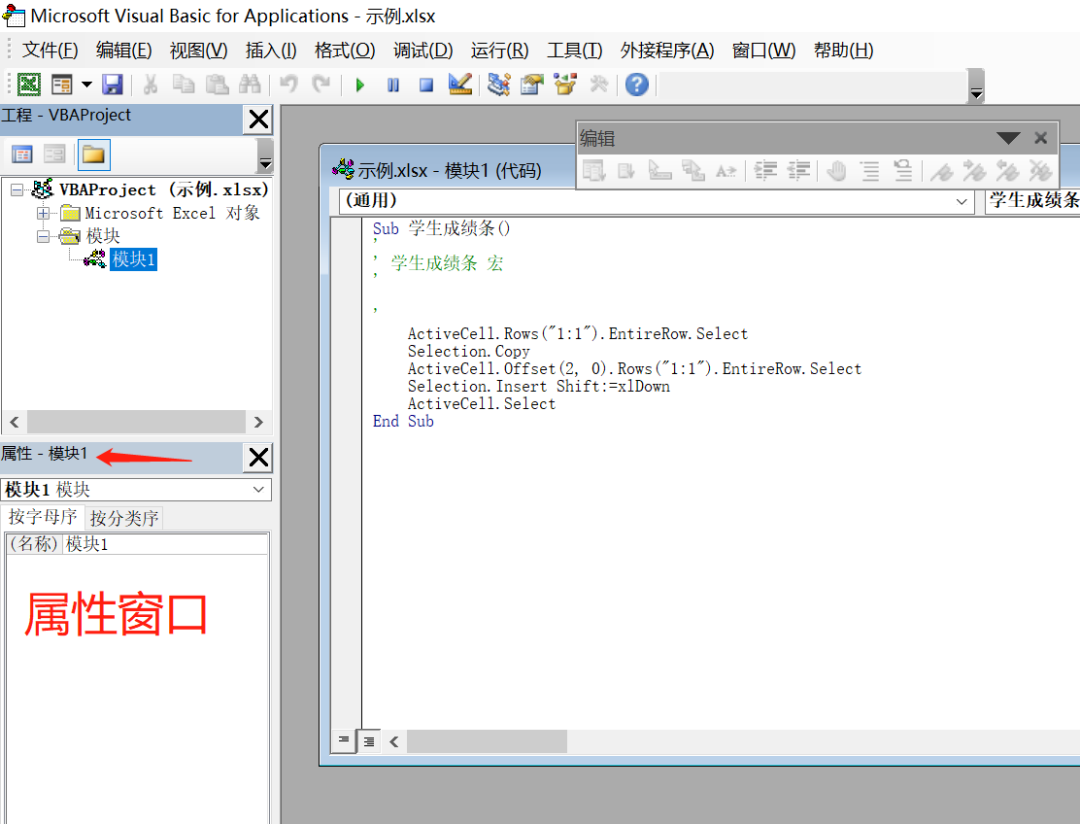Open project panel toolbar overflow arrow

(265, 156)
